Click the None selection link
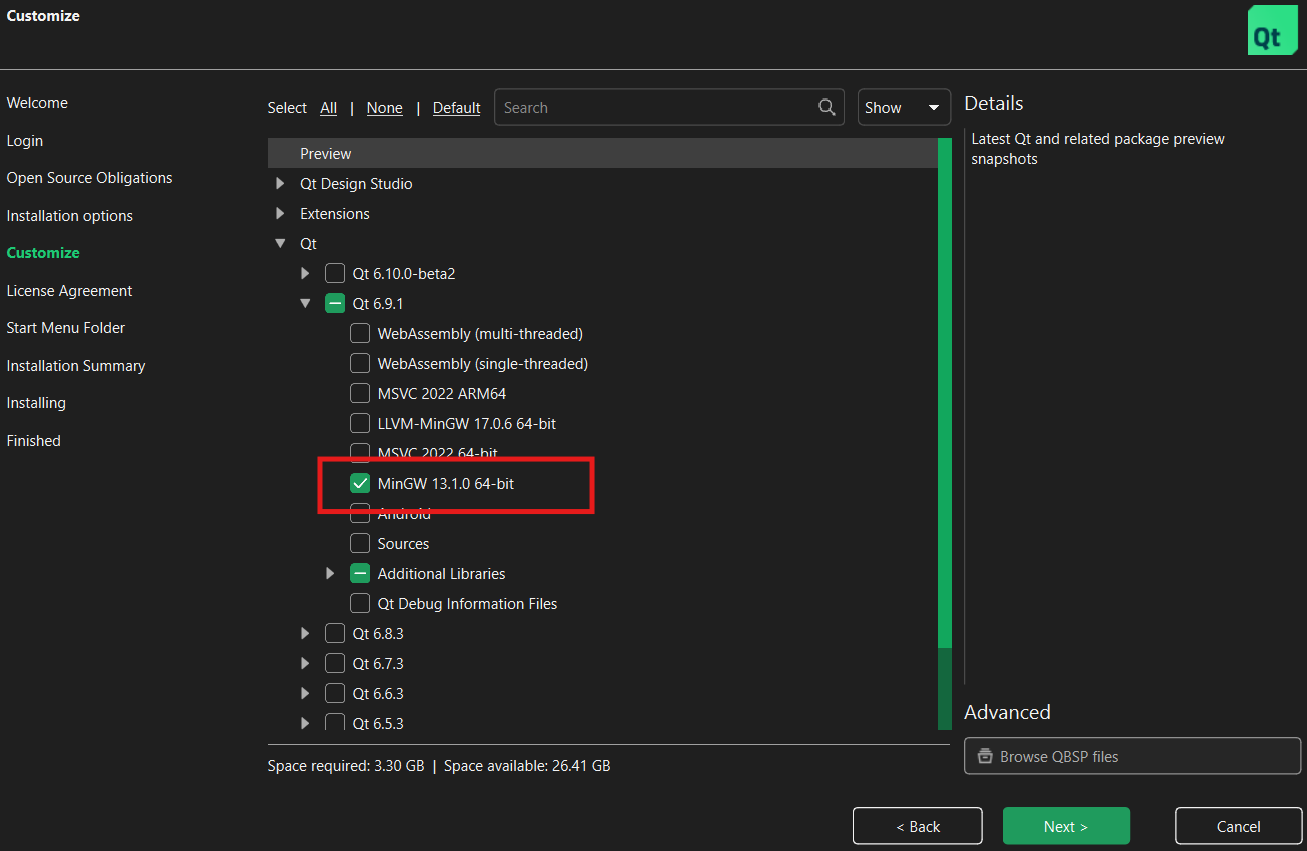The height and width of the screenshot is (851, 1307). coord(385,108)
